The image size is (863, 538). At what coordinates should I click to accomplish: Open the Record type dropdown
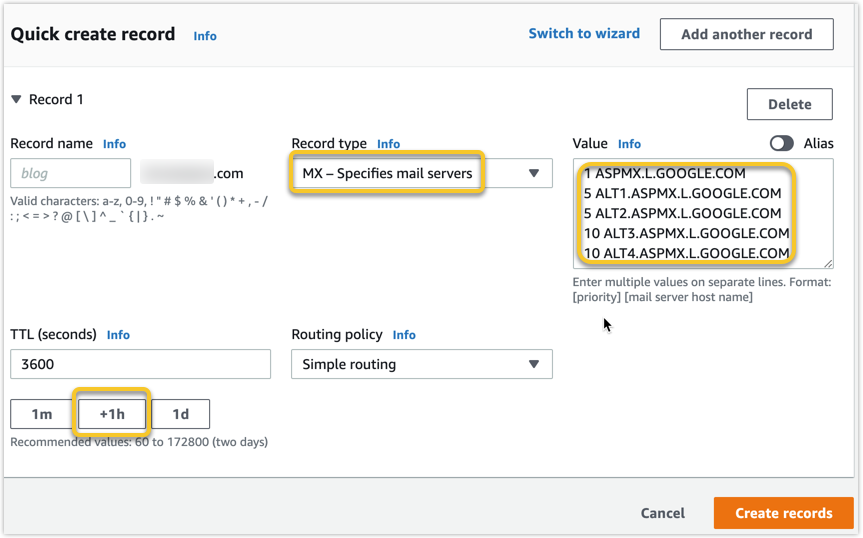[421, 173]
